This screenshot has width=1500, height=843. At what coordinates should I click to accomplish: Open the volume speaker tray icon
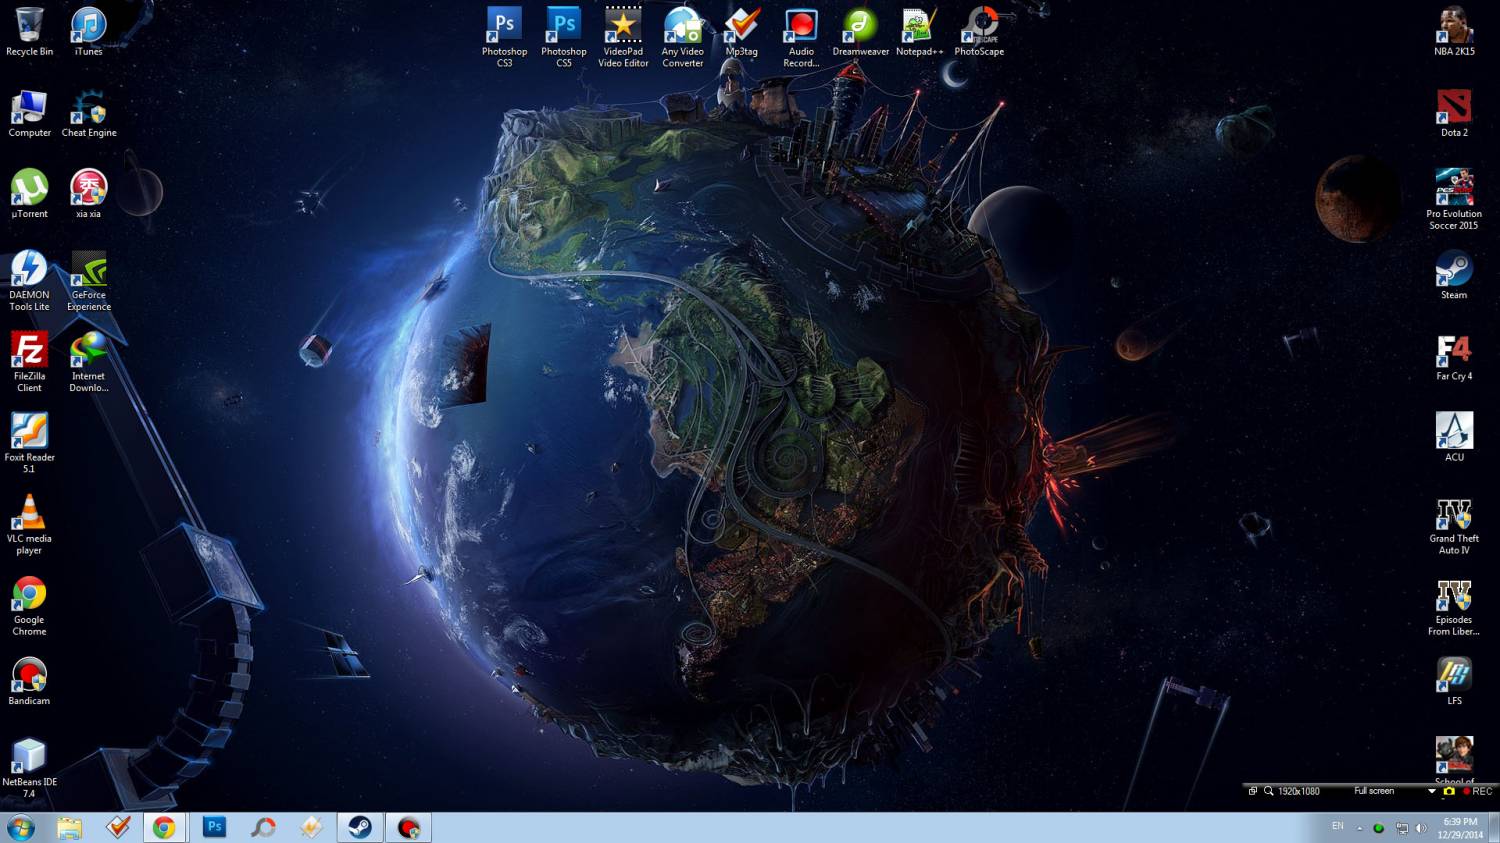(x=1421, y=828)
